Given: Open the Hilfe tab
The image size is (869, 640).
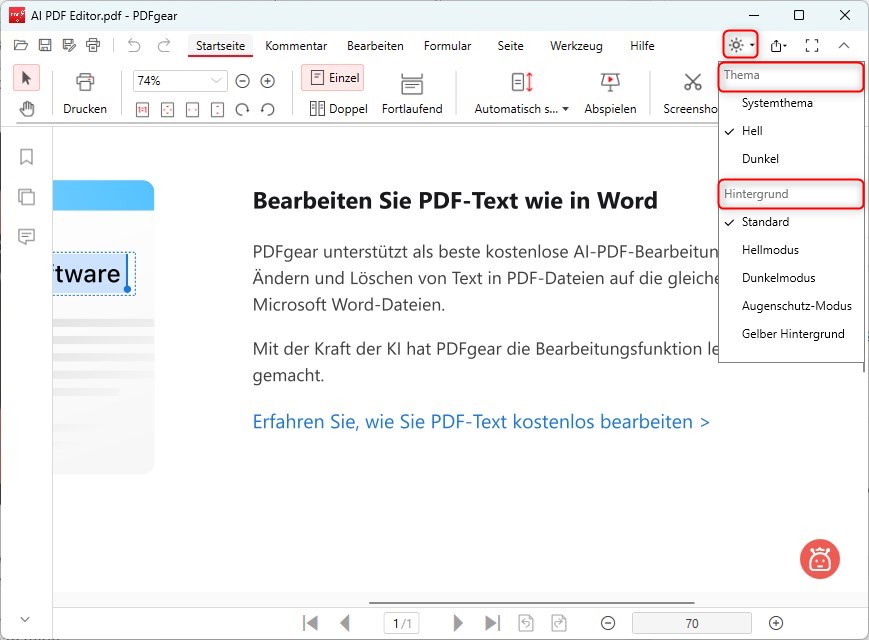Looking at the screenshot, I should tap(642, 46).
